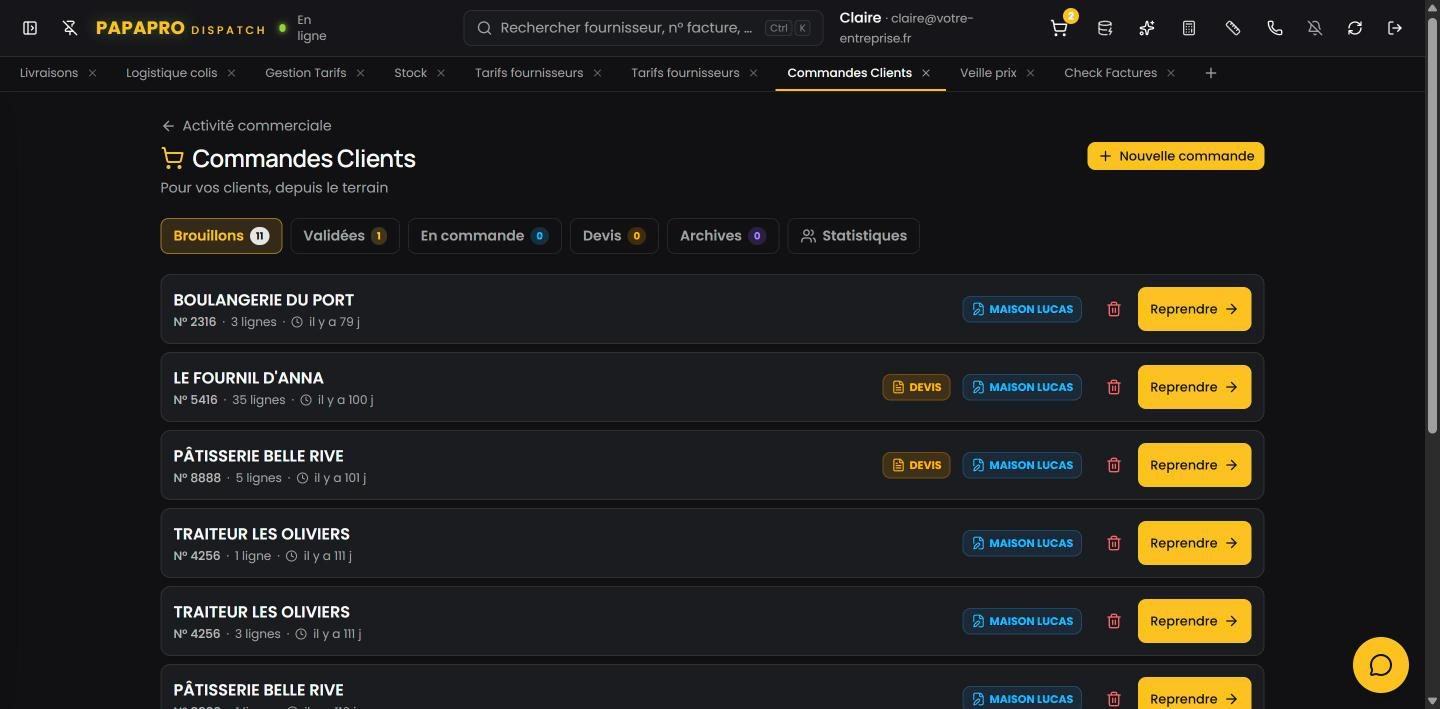Switch to the Veille prix tab
The image size is (1440, 709).
988,73
